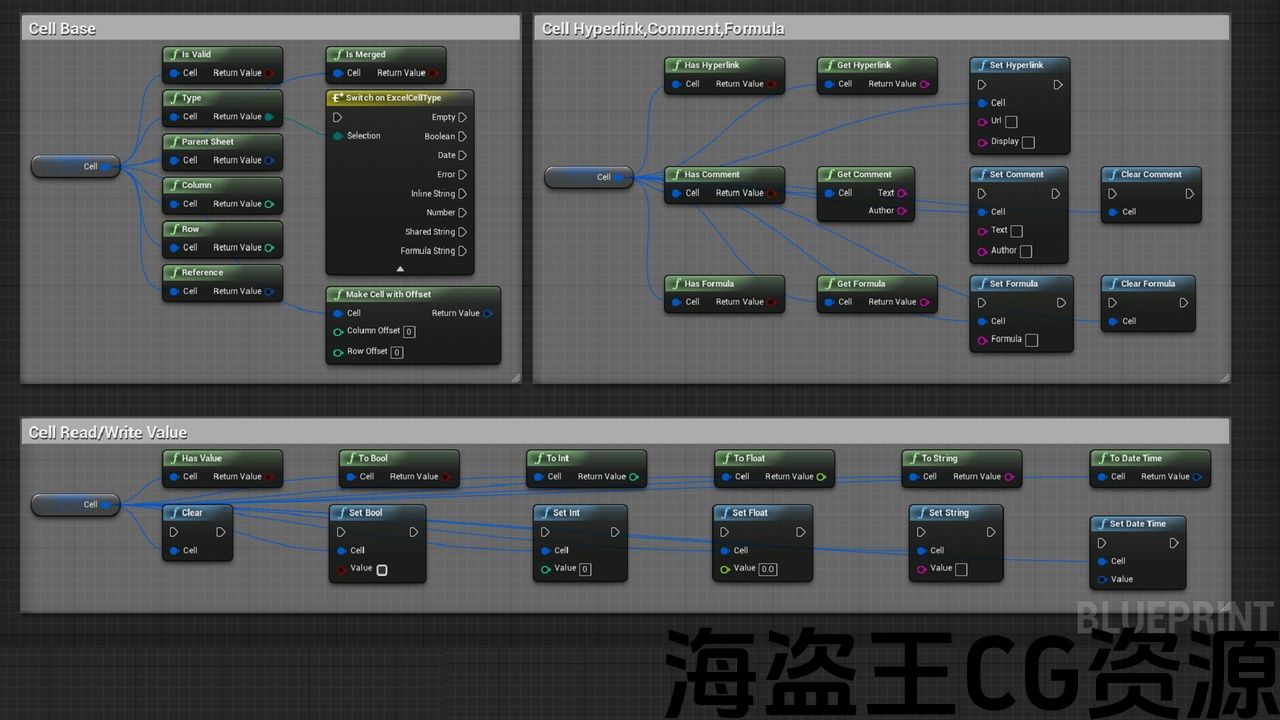The height and width of the screenshot is (720, 1280).
Task: Click the function icon on Set Comment node
Action: (x=981, y=175)
